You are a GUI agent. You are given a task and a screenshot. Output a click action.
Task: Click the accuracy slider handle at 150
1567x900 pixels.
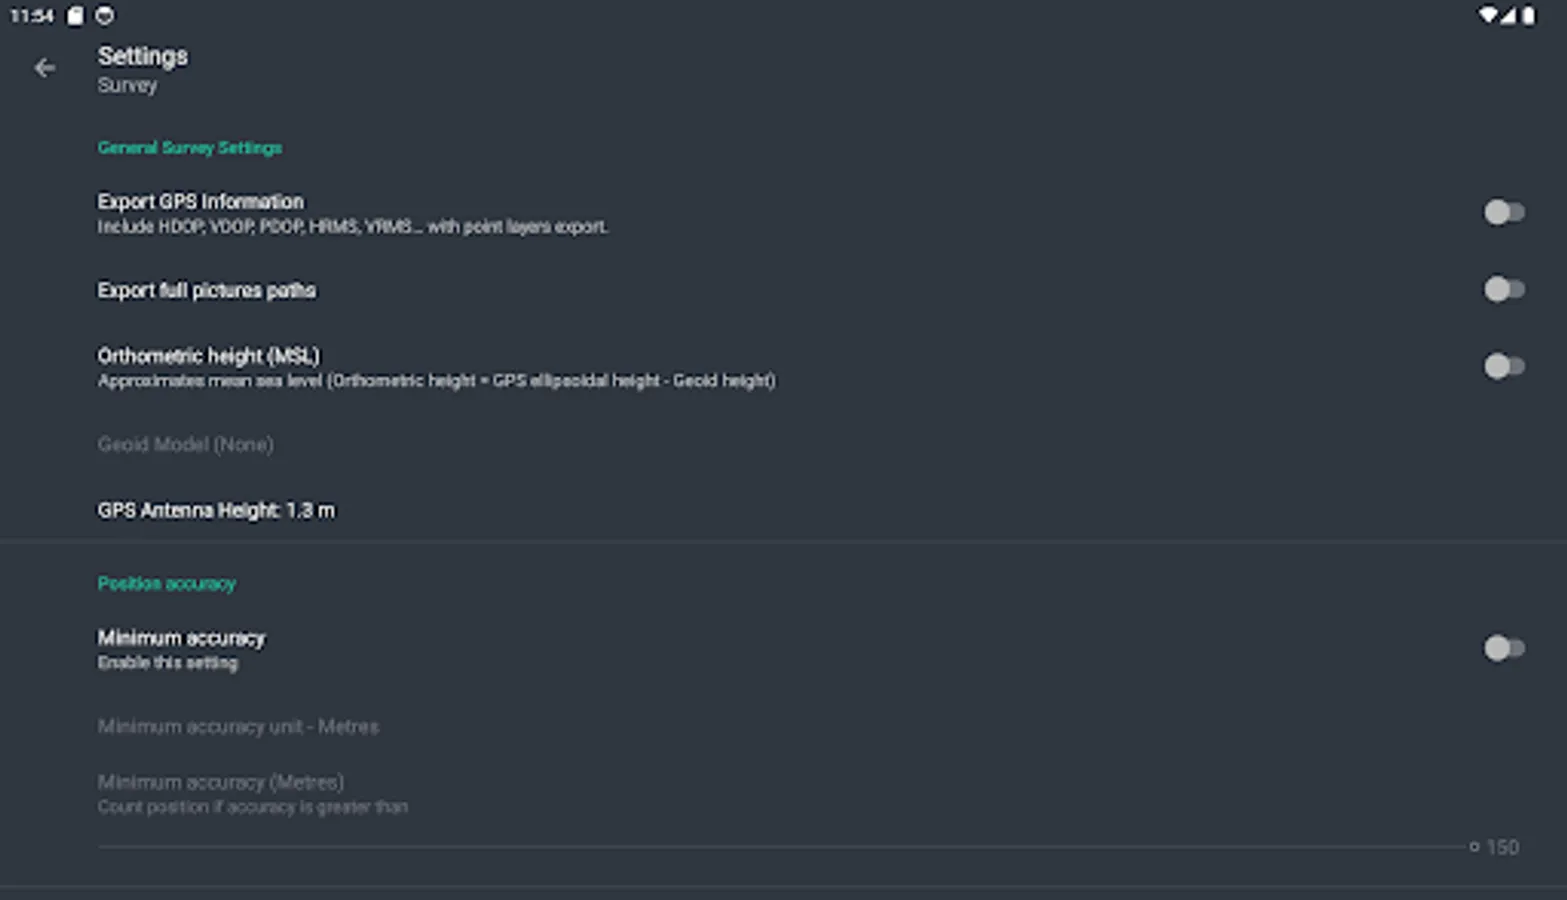coord(1474,846)
